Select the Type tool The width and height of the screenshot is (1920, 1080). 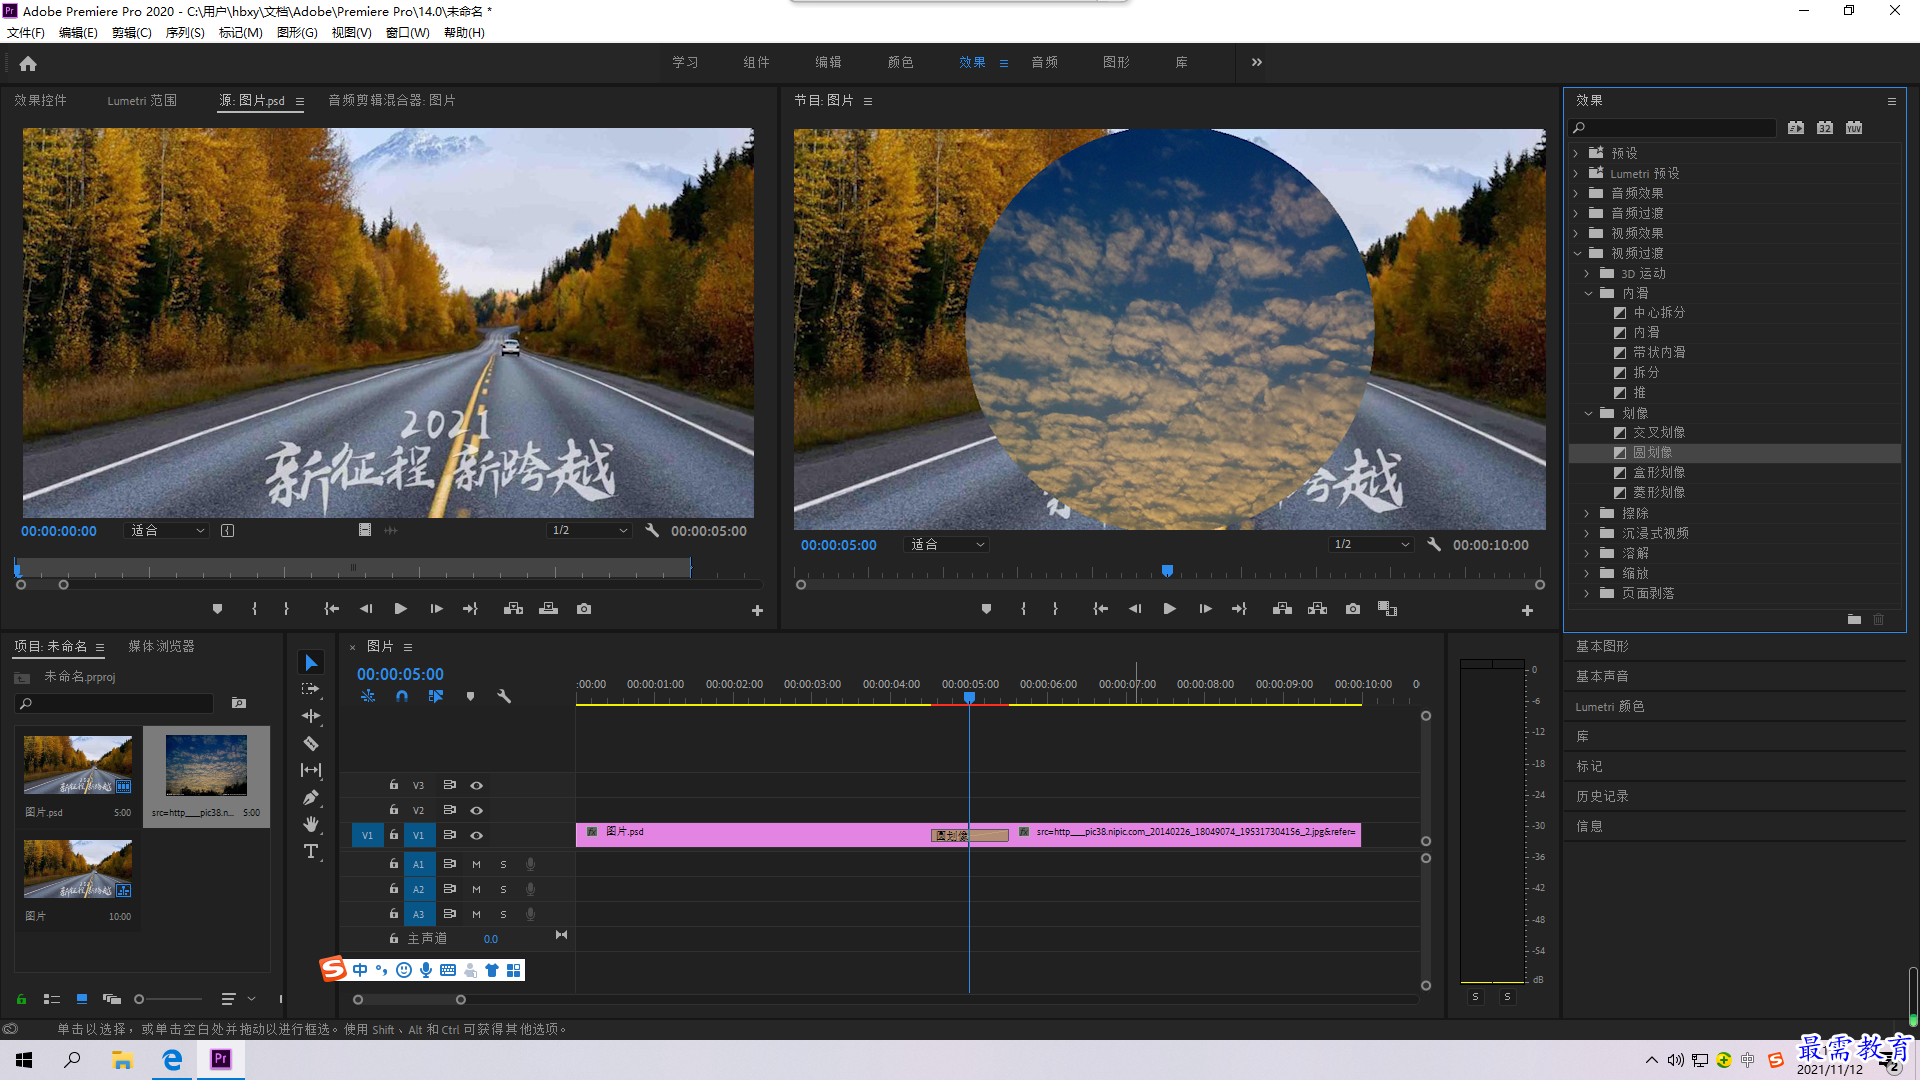[311, 851]
